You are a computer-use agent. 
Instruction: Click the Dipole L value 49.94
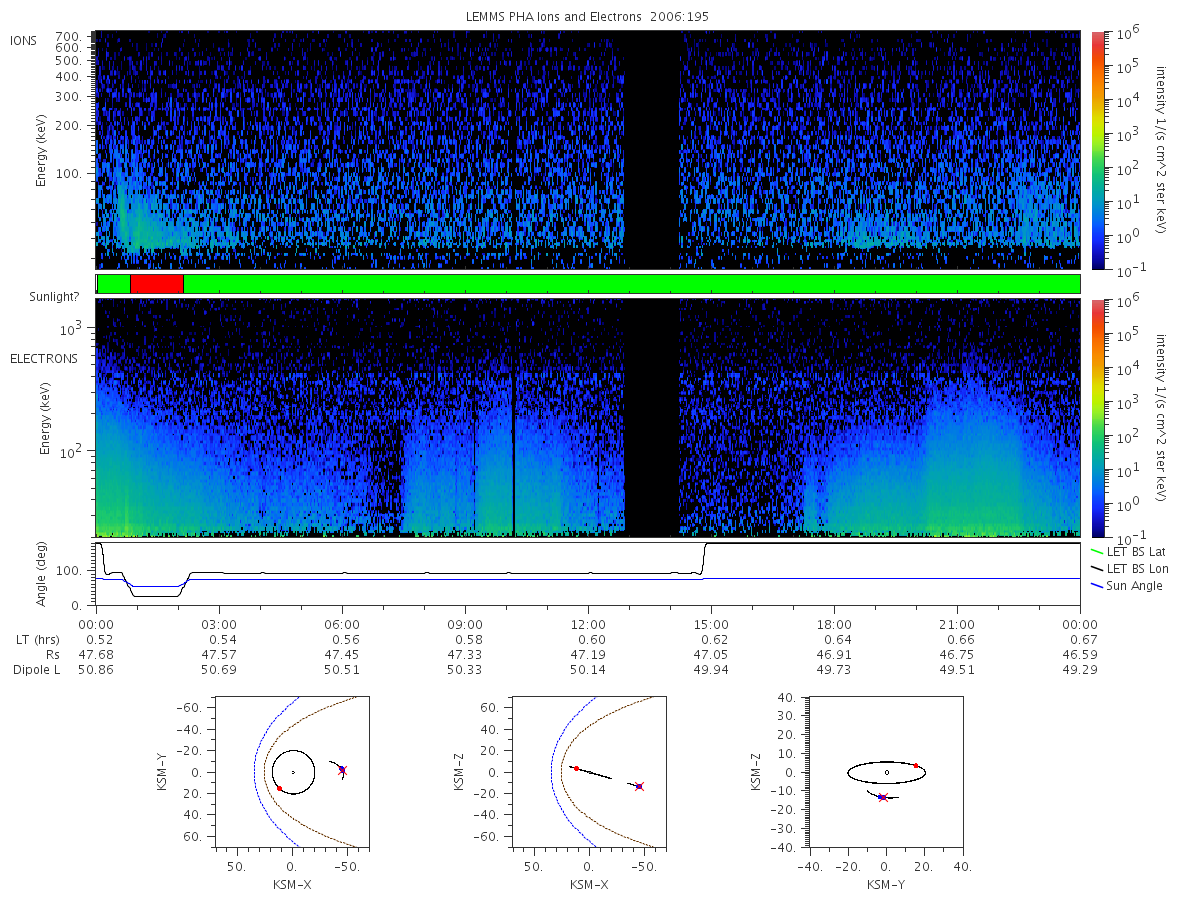(x=711, y=670)
